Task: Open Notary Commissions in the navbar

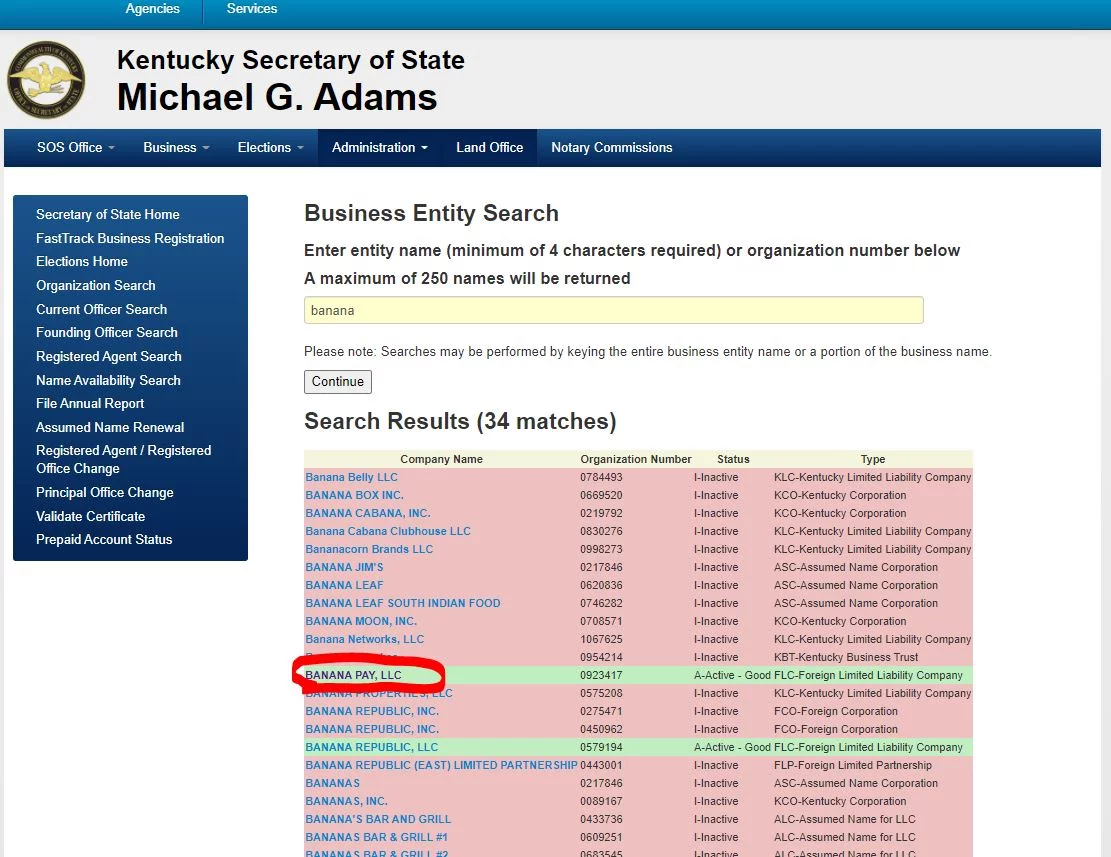Action: [611, 147]
